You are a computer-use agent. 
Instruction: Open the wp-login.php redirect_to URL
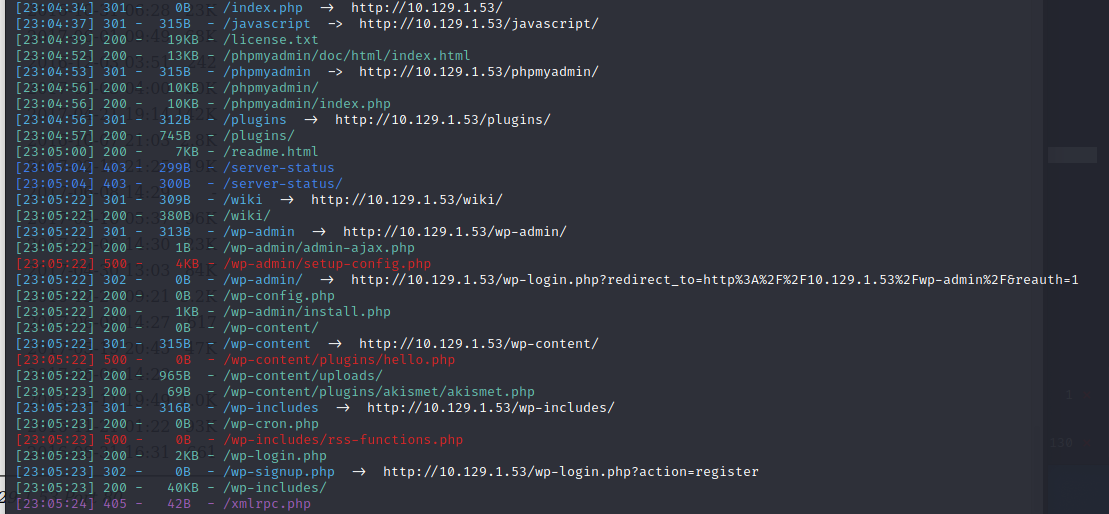pos(714,279)
